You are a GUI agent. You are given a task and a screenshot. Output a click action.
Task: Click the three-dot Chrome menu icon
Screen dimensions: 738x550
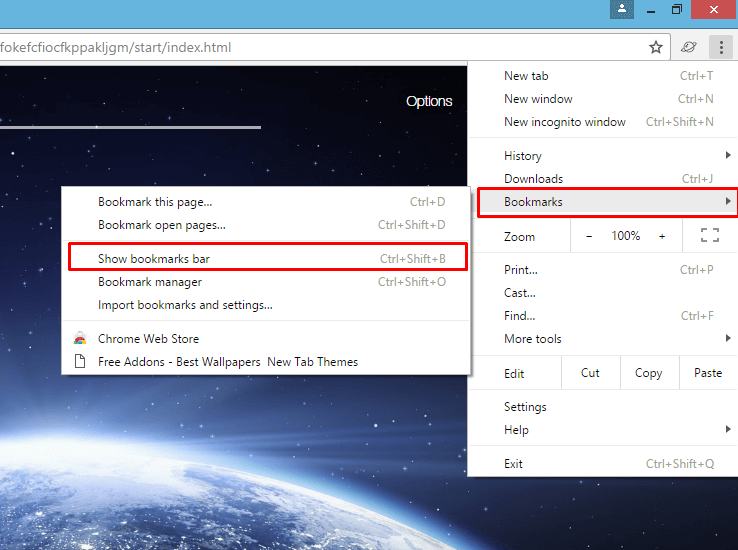click(x=720, y=47)
